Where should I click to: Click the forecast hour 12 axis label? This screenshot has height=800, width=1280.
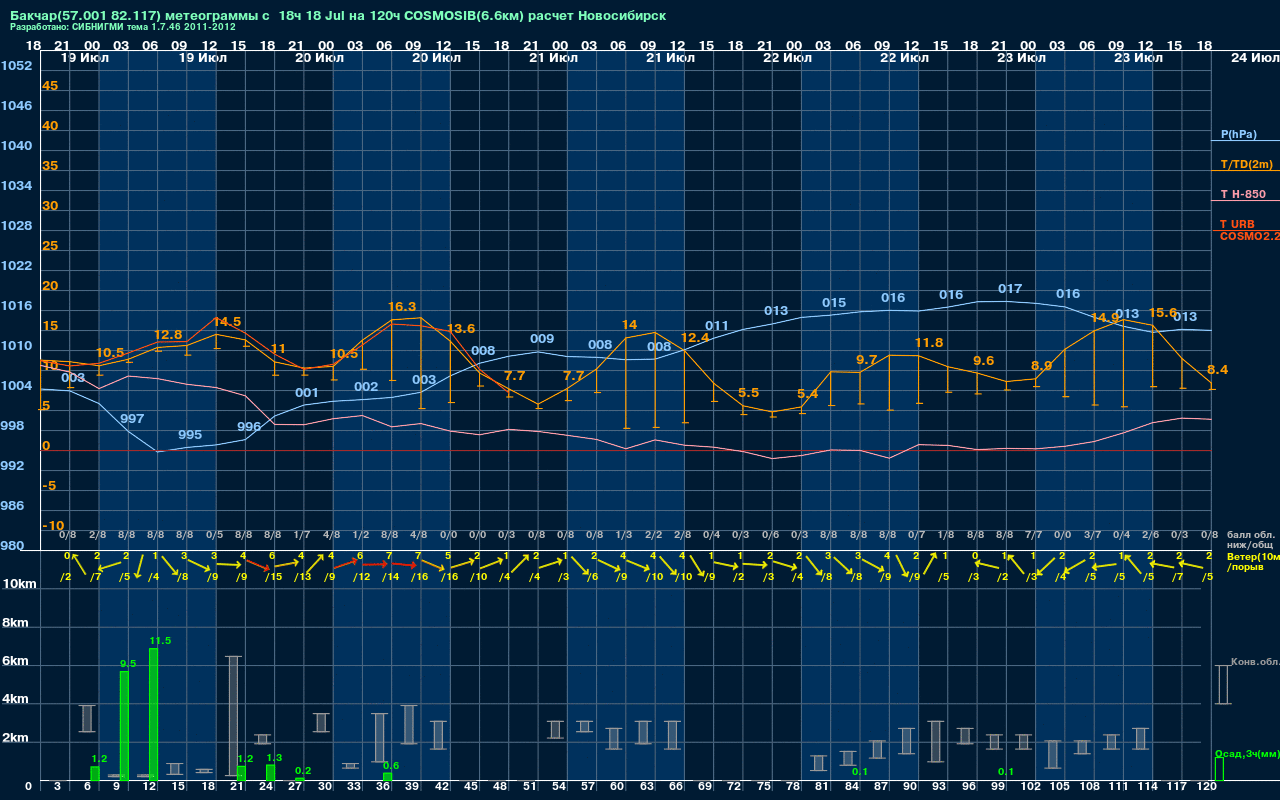tap(149, 787)
